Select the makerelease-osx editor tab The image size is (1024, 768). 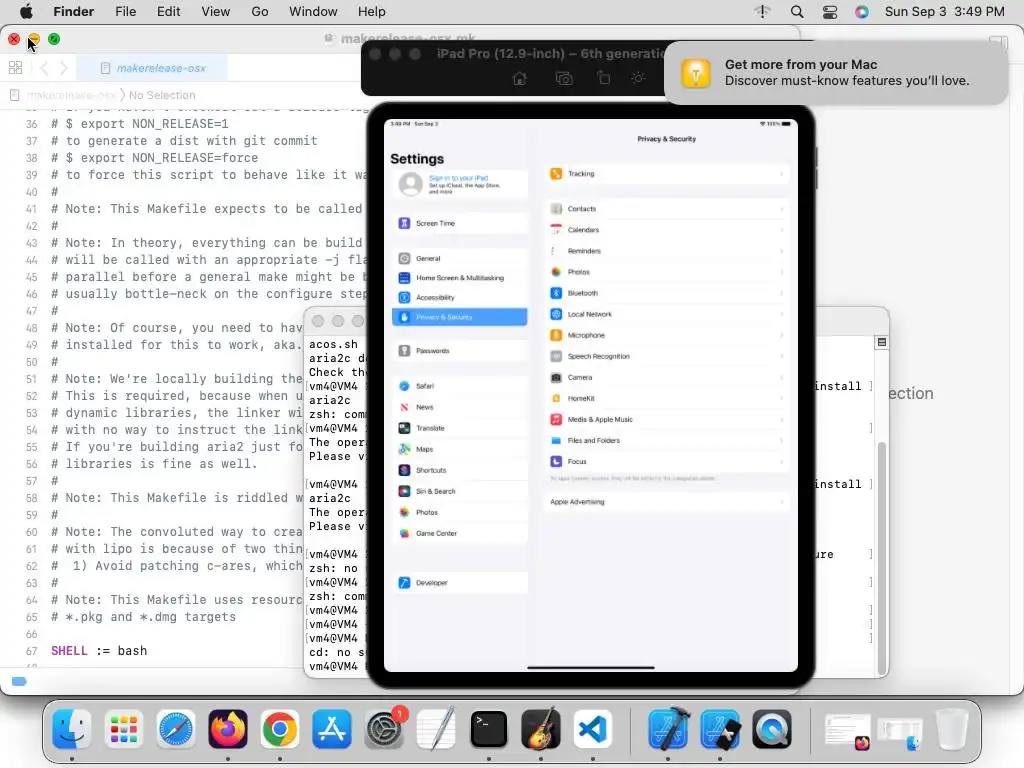[152, 68]
